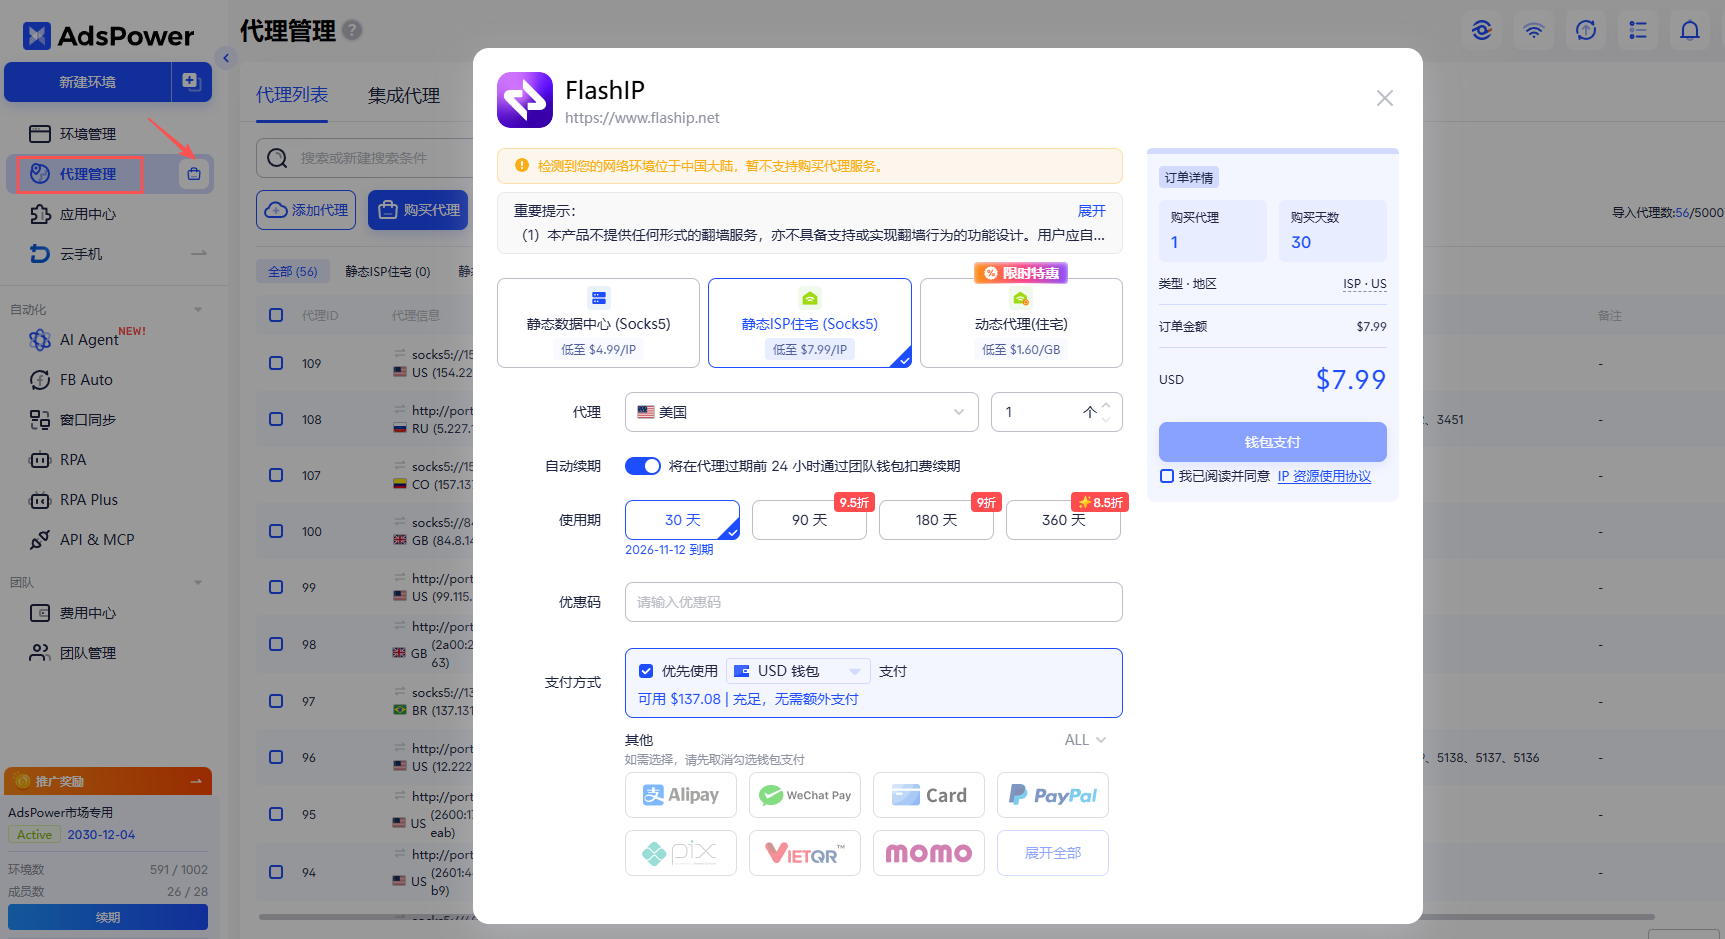Open the IP 资源使用协议 link
This screenshot has width=1725, height=939.
[x=1324, y=476]
